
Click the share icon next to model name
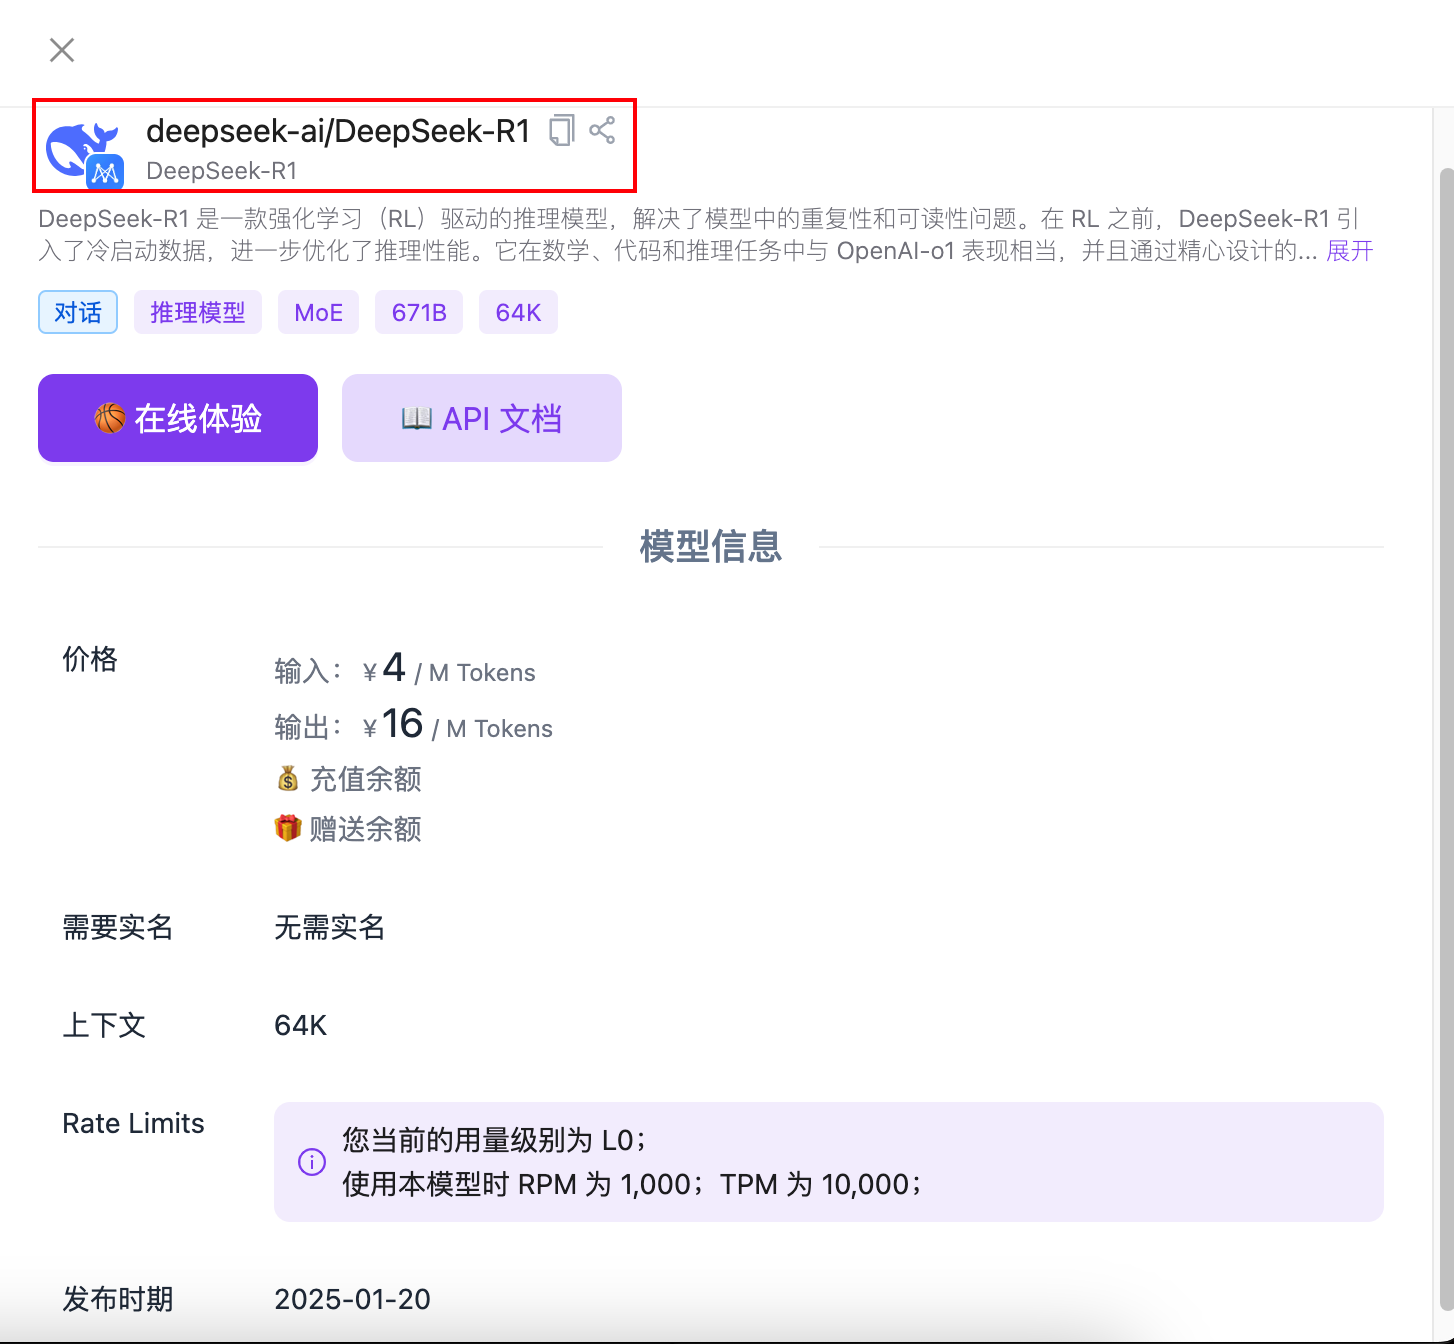pyautogui.click(x=602, y=130)
